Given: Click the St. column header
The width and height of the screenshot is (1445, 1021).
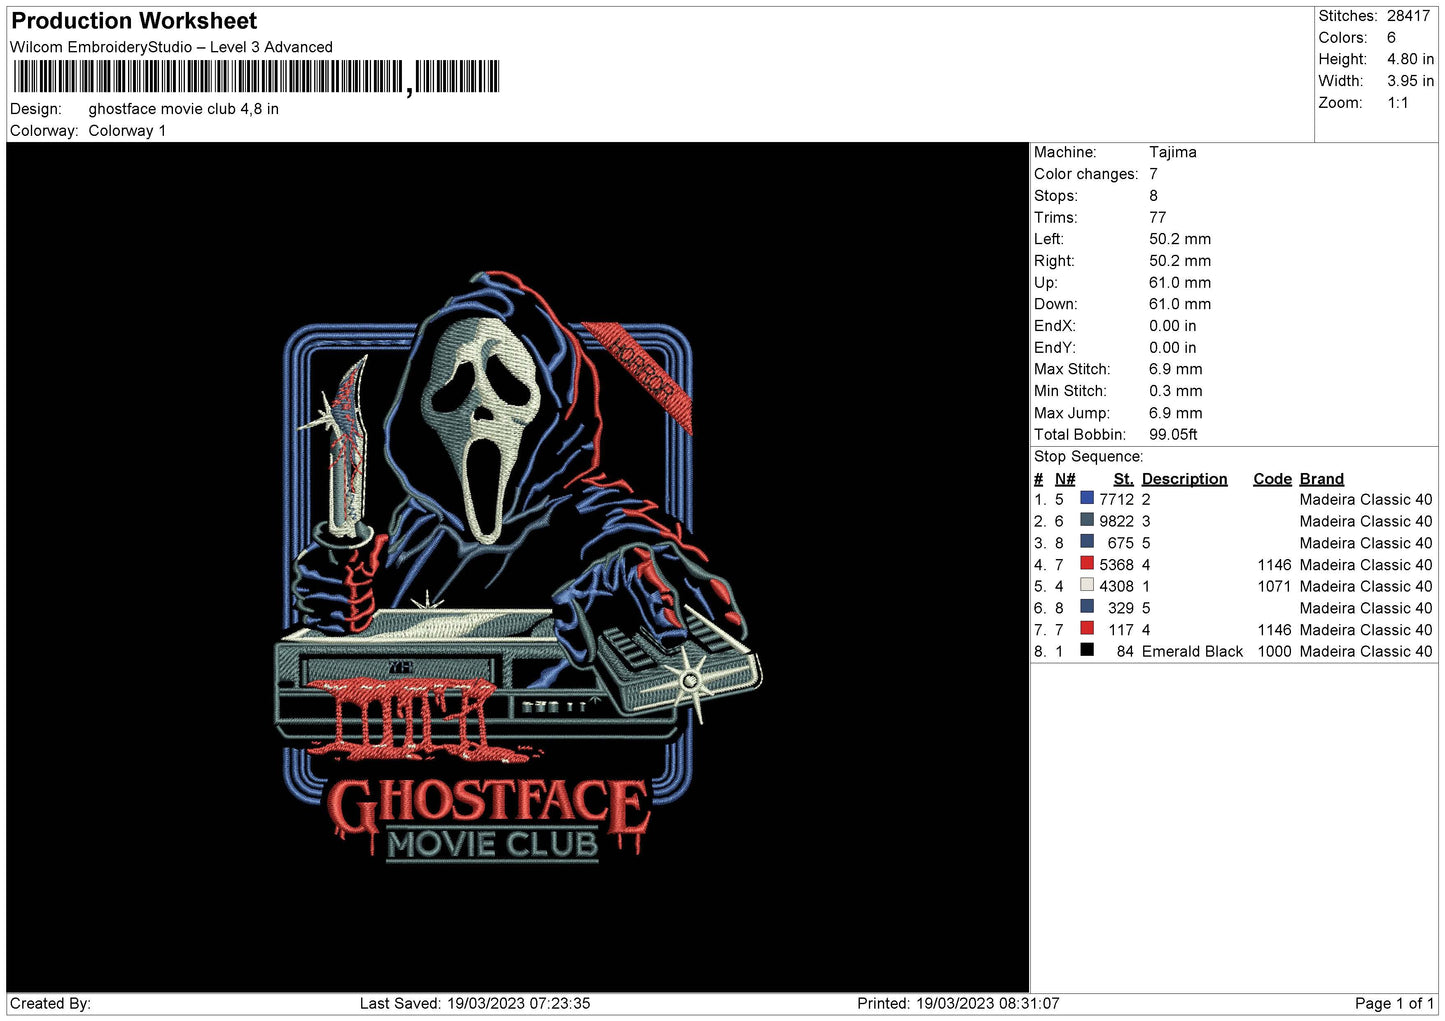Looking at the screenshot, I should point(1123,479).
